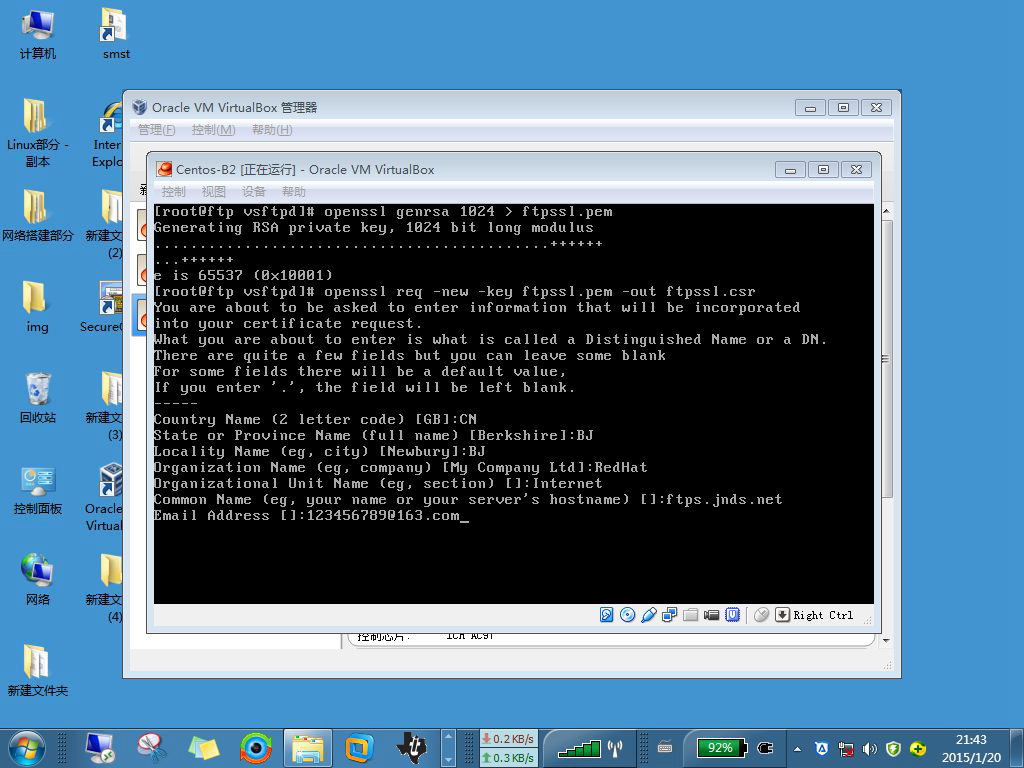Maximize the VirtualBox manager window

(x=843, y=108)
